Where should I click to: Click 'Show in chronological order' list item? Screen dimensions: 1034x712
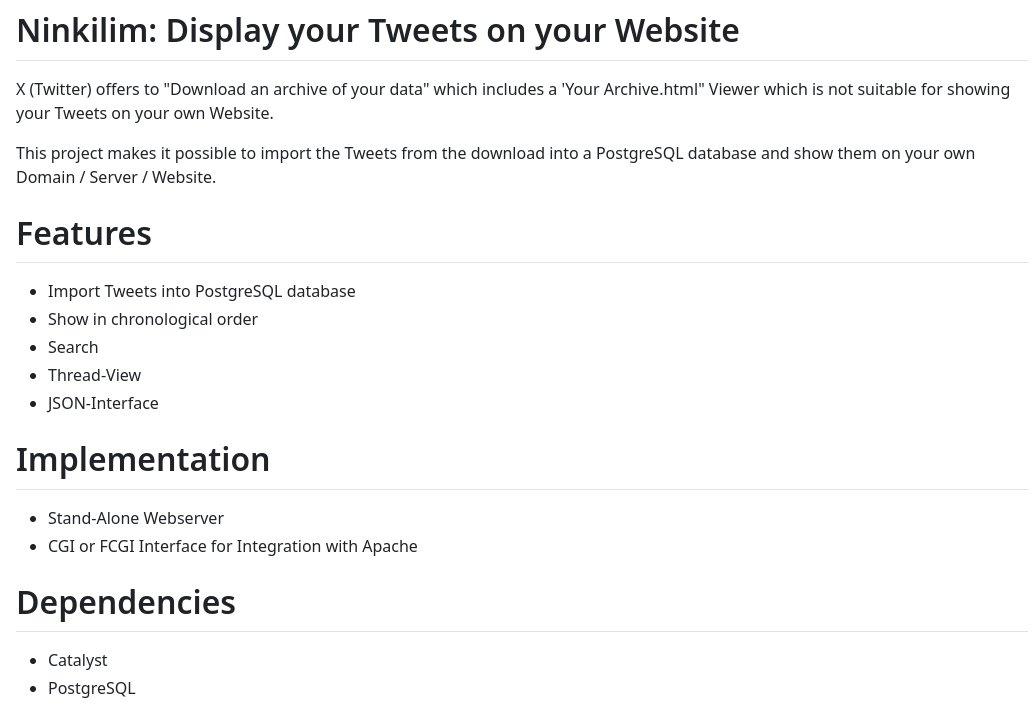pyautogui.click(x=153, y=319)
